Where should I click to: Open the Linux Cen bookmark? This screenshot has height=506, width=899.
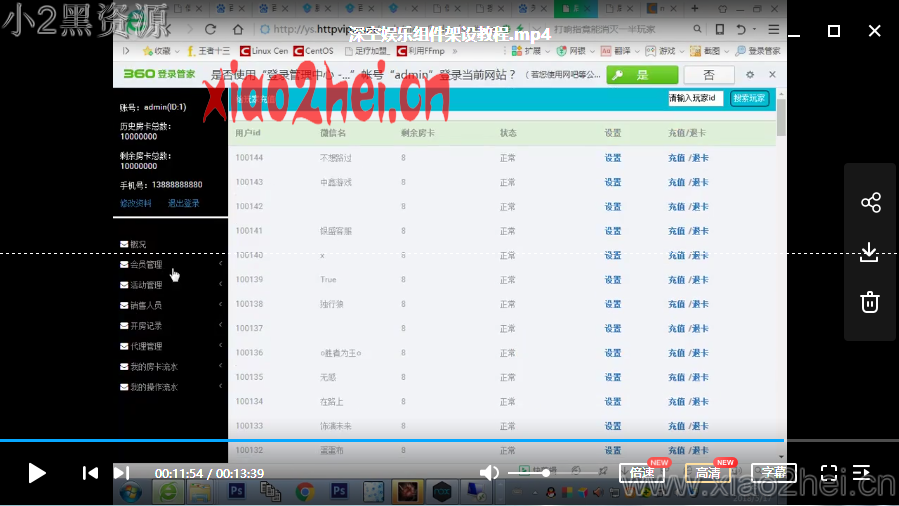[264, 51]
